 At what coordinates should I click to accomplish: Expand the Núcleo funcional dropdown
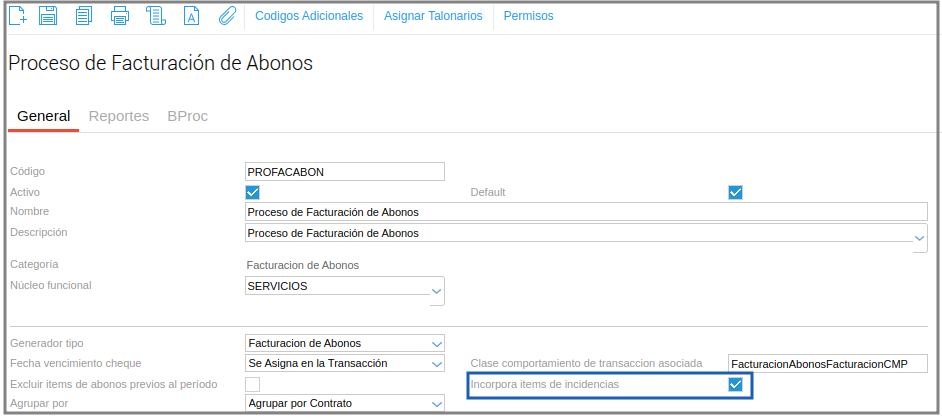(436, 291)
